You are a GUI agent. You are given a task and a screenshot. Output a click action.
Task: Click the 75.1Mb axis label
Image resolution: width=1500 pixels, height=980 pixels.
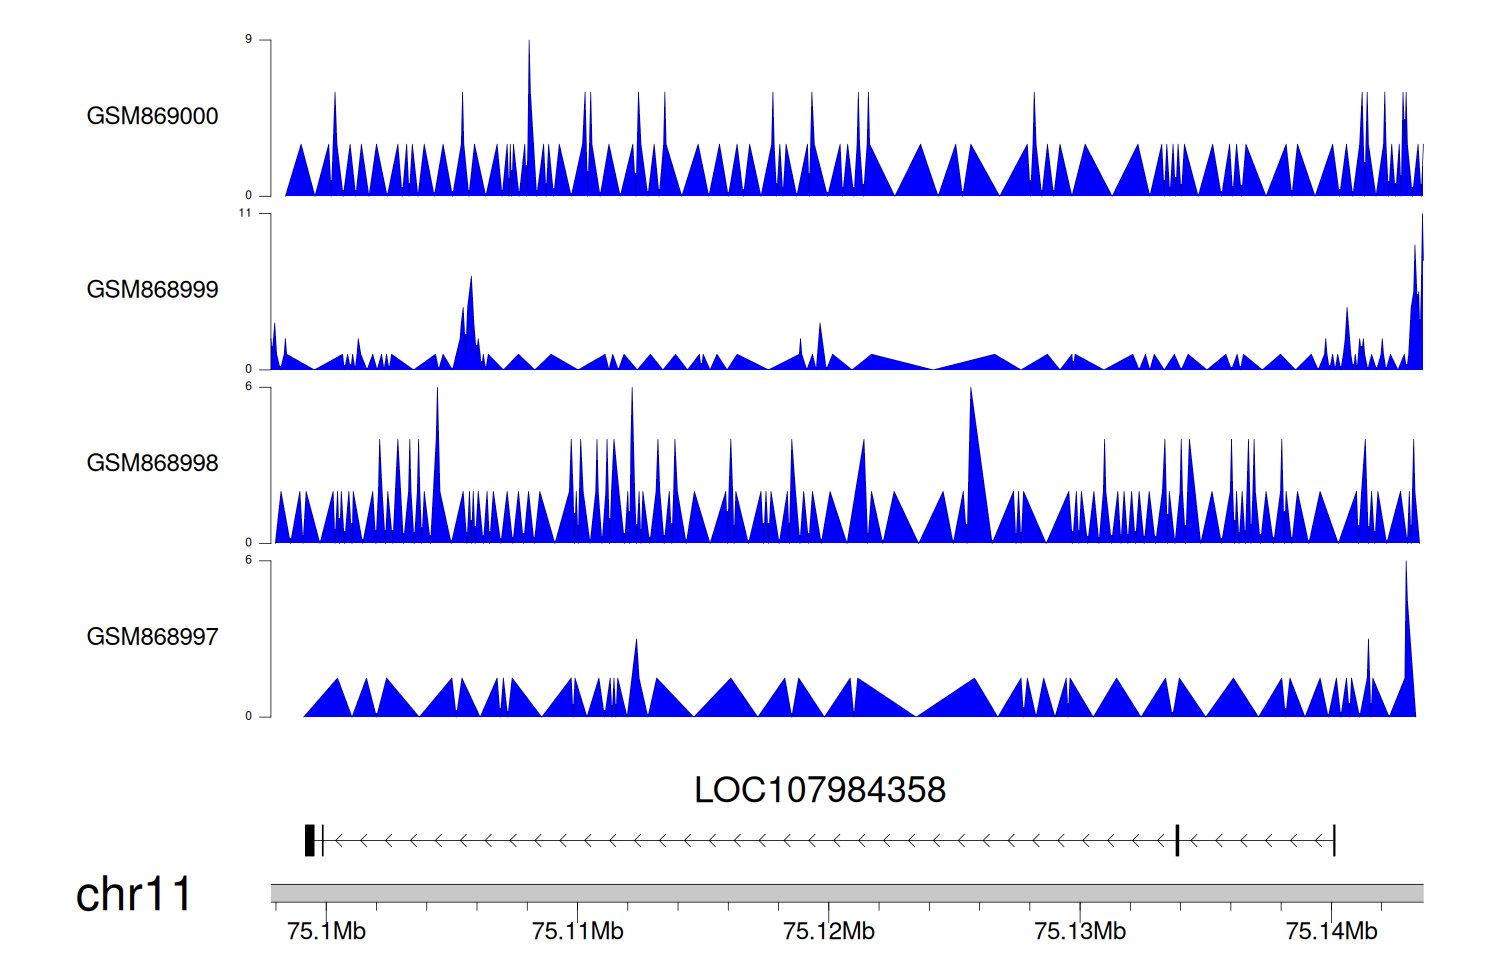[x=326, y=932]
